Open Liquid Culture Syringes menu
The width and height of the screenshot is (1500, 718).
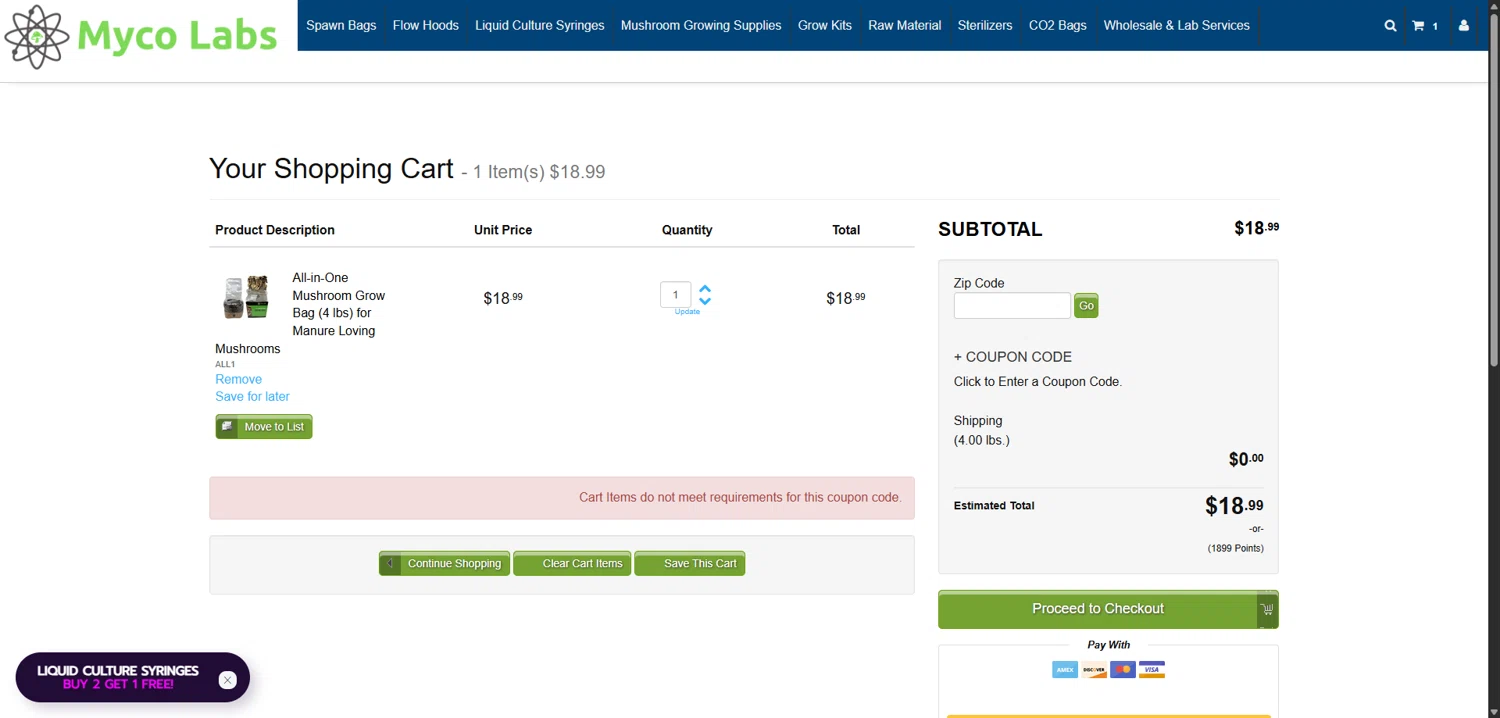click(540, 25)
